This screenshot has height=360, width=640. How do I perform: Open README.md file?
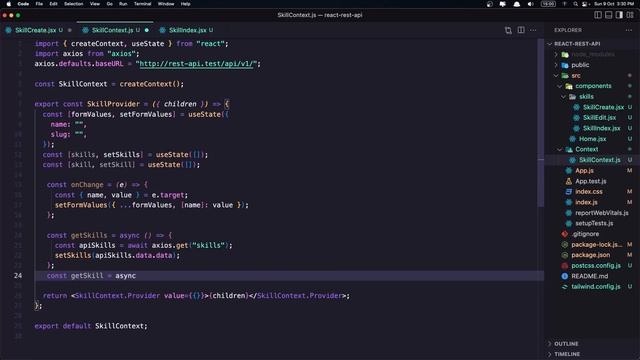(x=589, y=276)
